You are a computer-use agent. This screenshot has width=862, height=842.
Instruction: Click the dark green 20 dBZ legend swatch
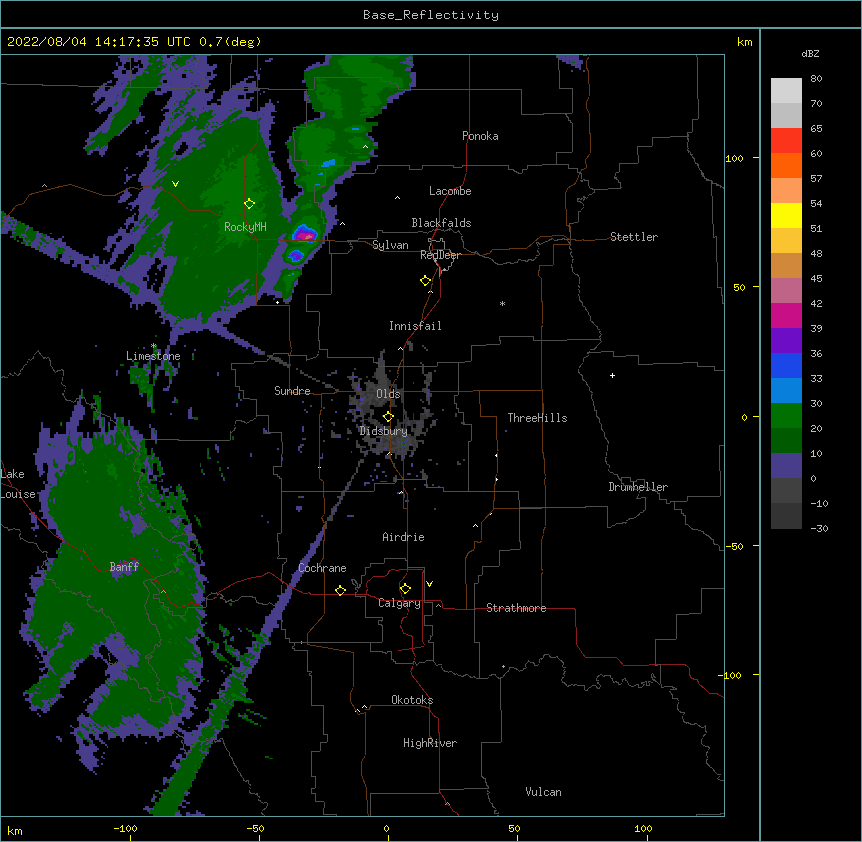pos(786,440)
